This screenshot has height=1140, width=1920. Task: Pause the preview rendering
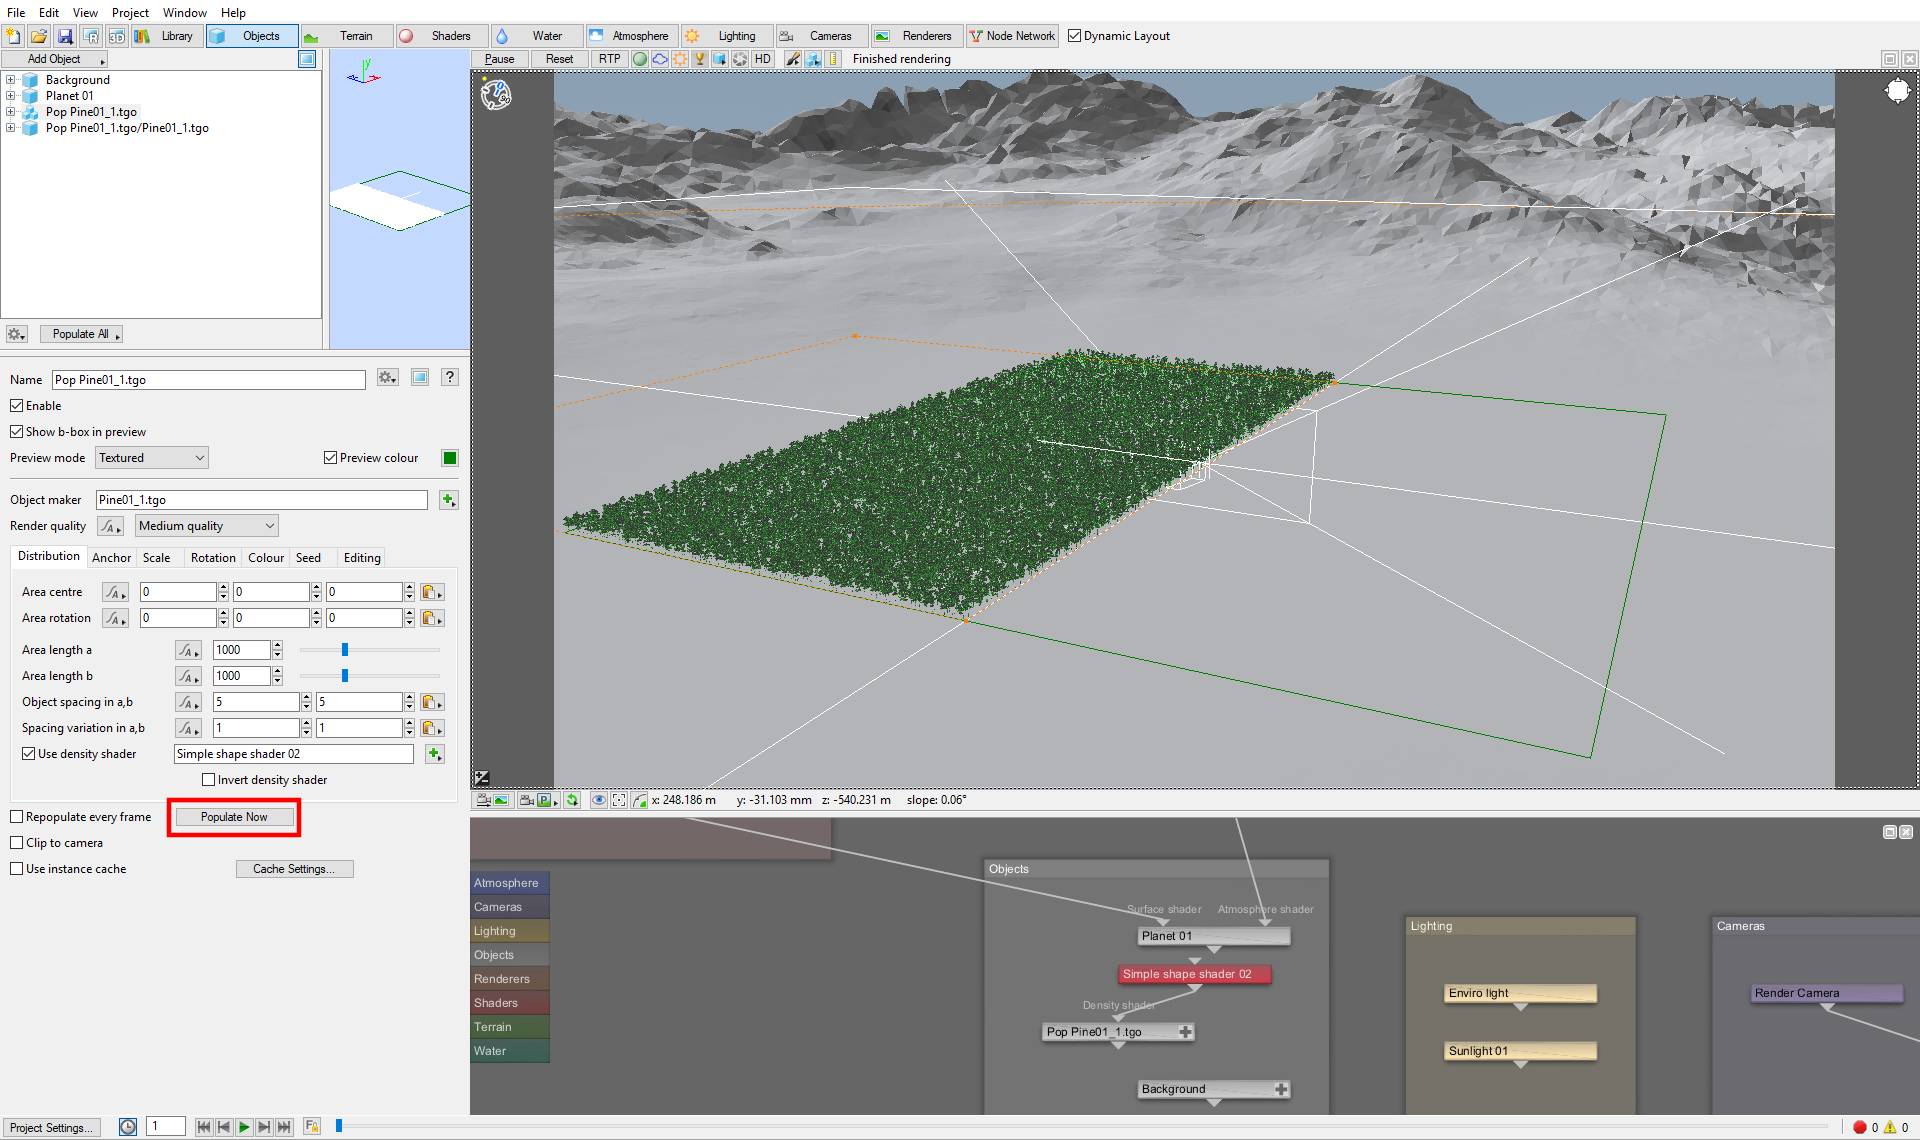(x=500, y=59)
